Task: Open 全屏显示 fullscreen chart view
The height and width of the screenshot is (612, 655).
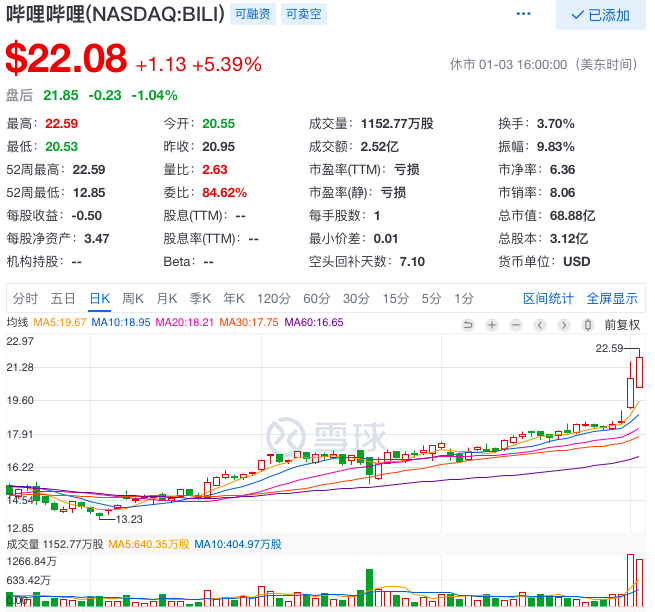Action: click(x=612, y=299)
